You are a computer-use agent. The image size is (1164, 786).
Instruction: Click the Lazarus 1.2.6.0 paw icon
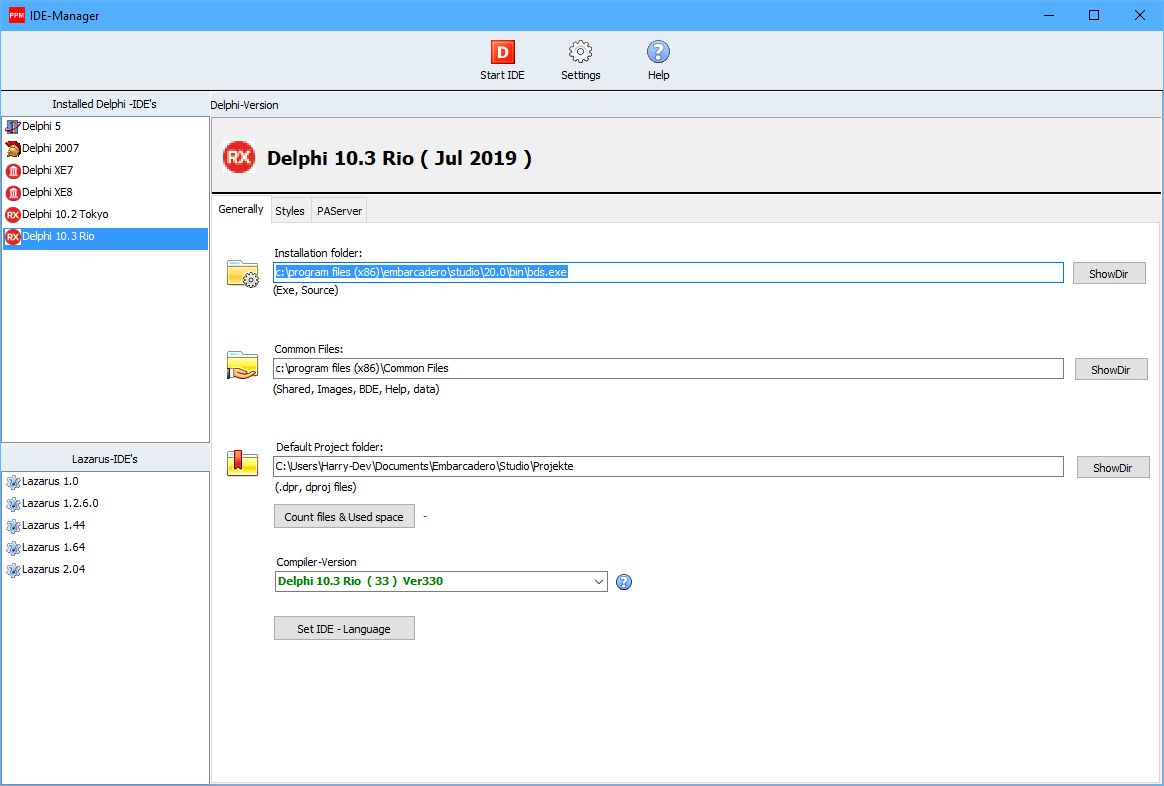13,505
